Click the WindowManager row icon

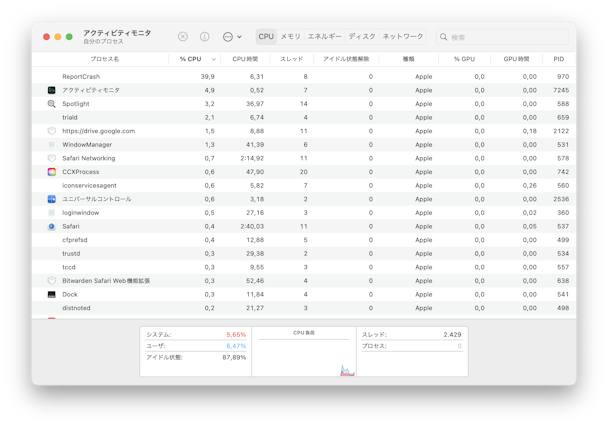(x=51, y=145)
